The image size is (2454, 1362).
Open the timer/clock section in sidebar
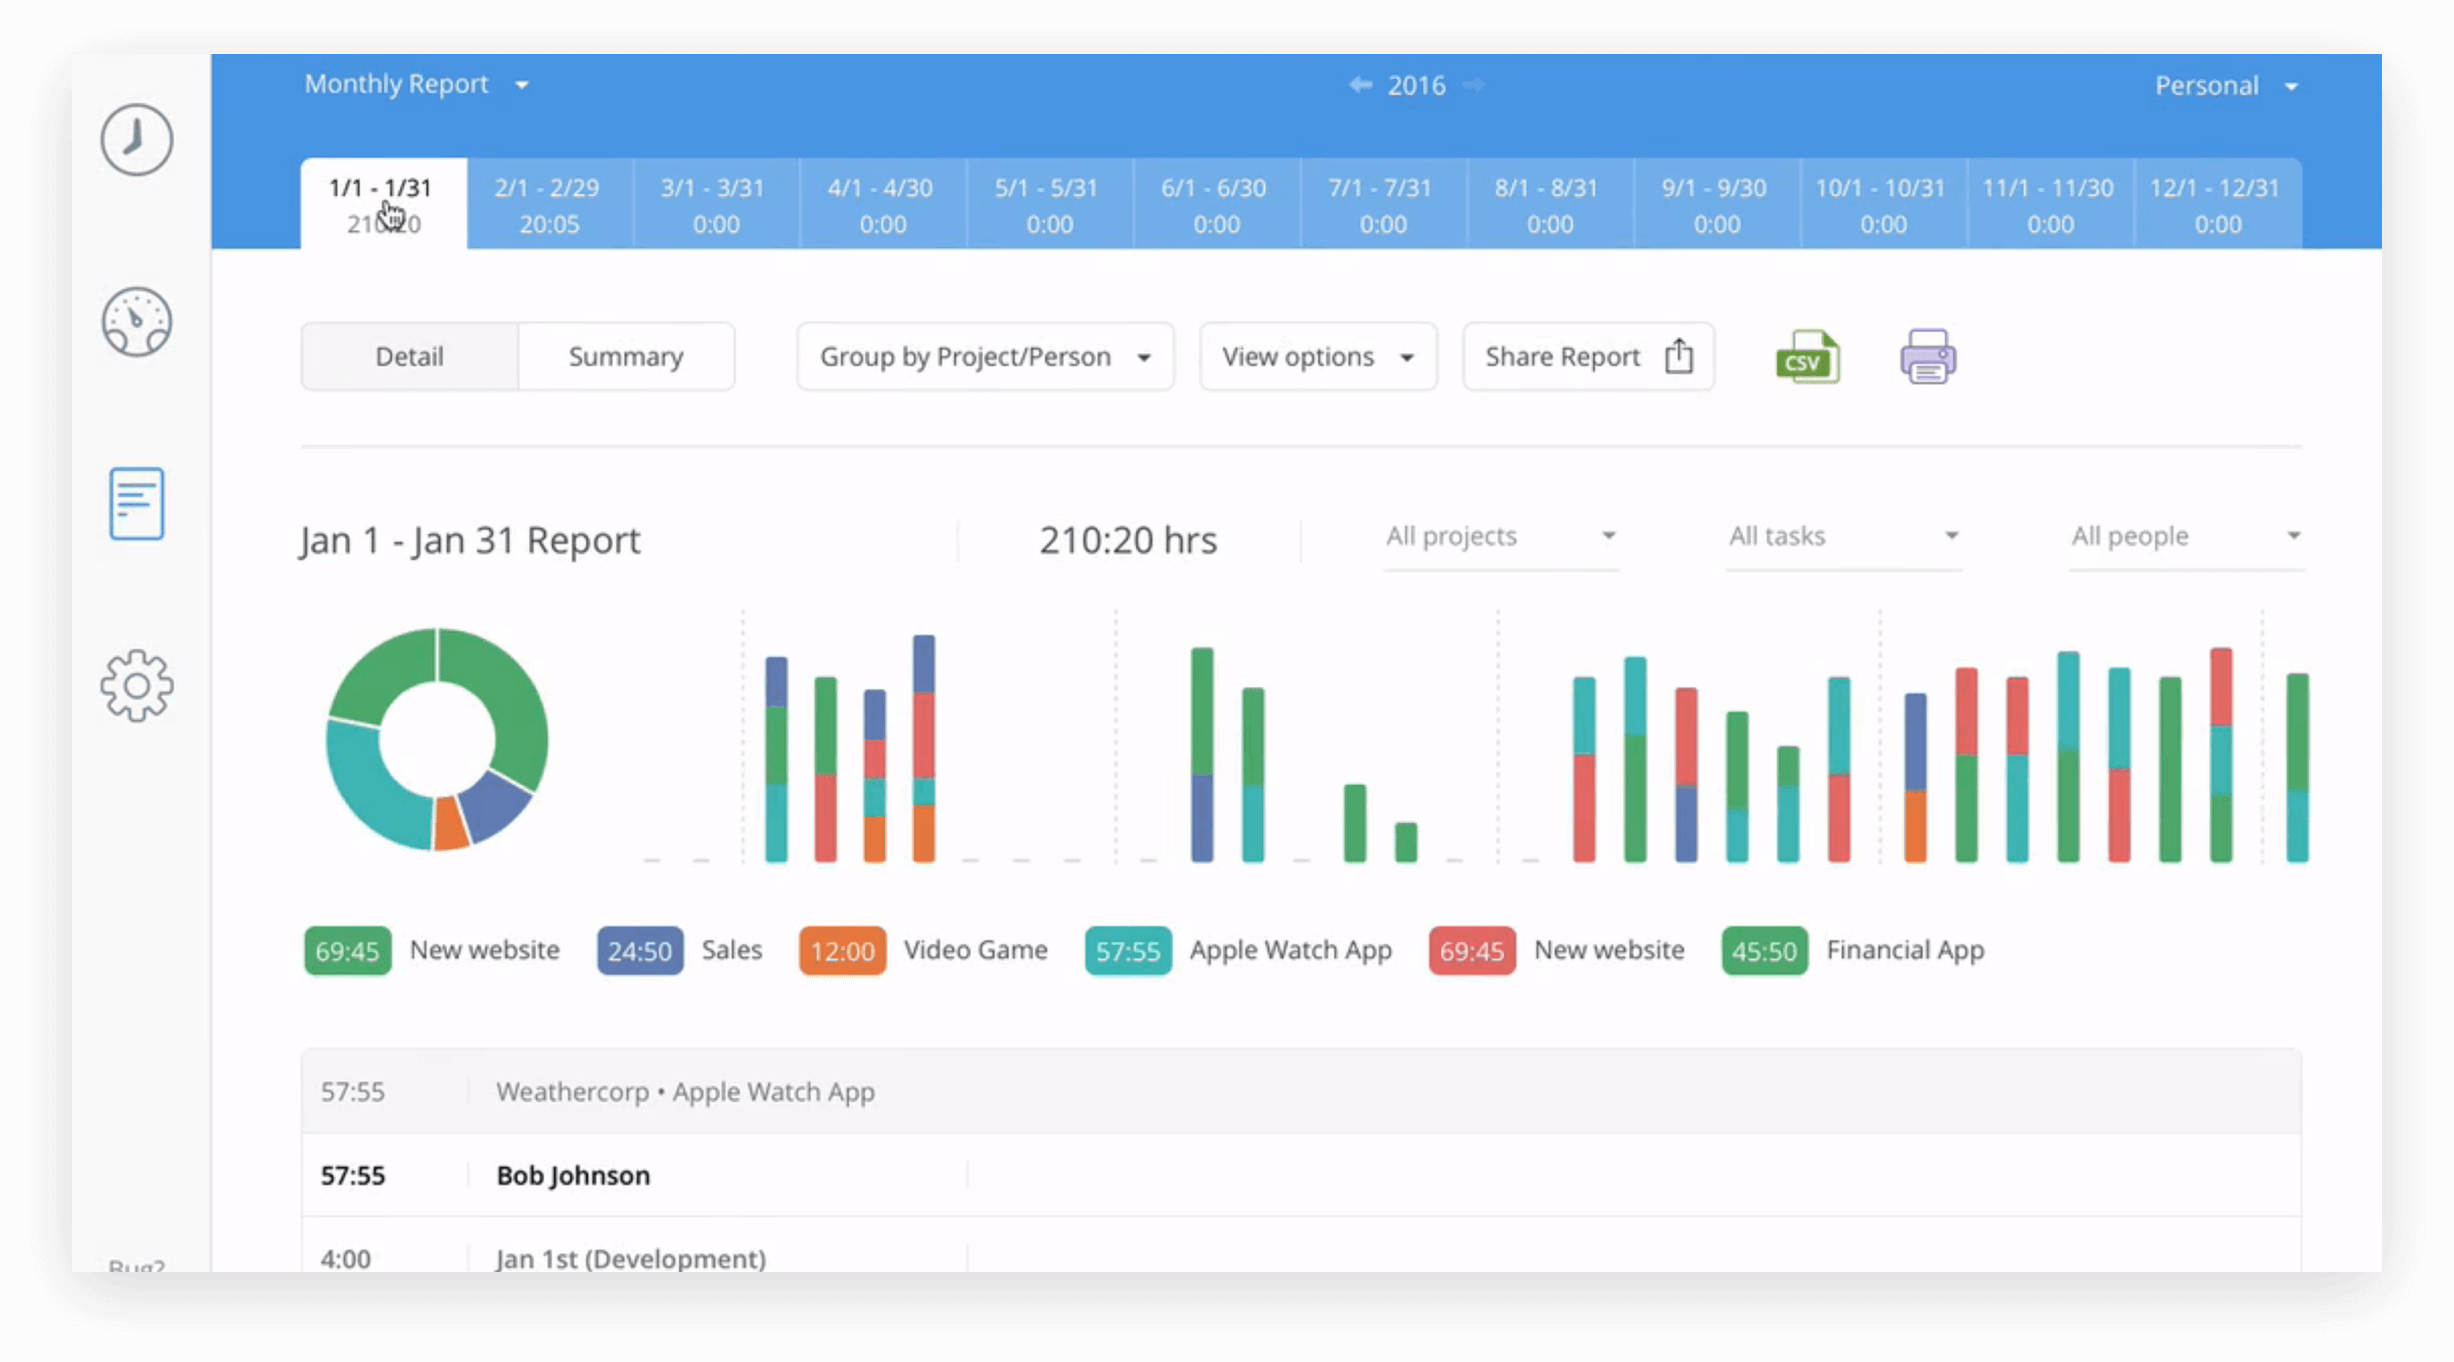click(136, 140)
